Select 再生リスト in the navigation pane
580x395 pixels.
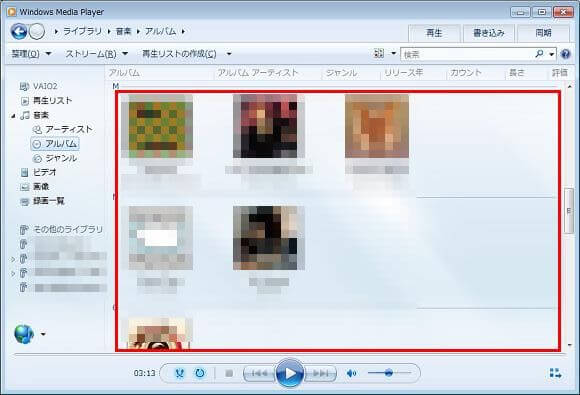click(52, 101)
